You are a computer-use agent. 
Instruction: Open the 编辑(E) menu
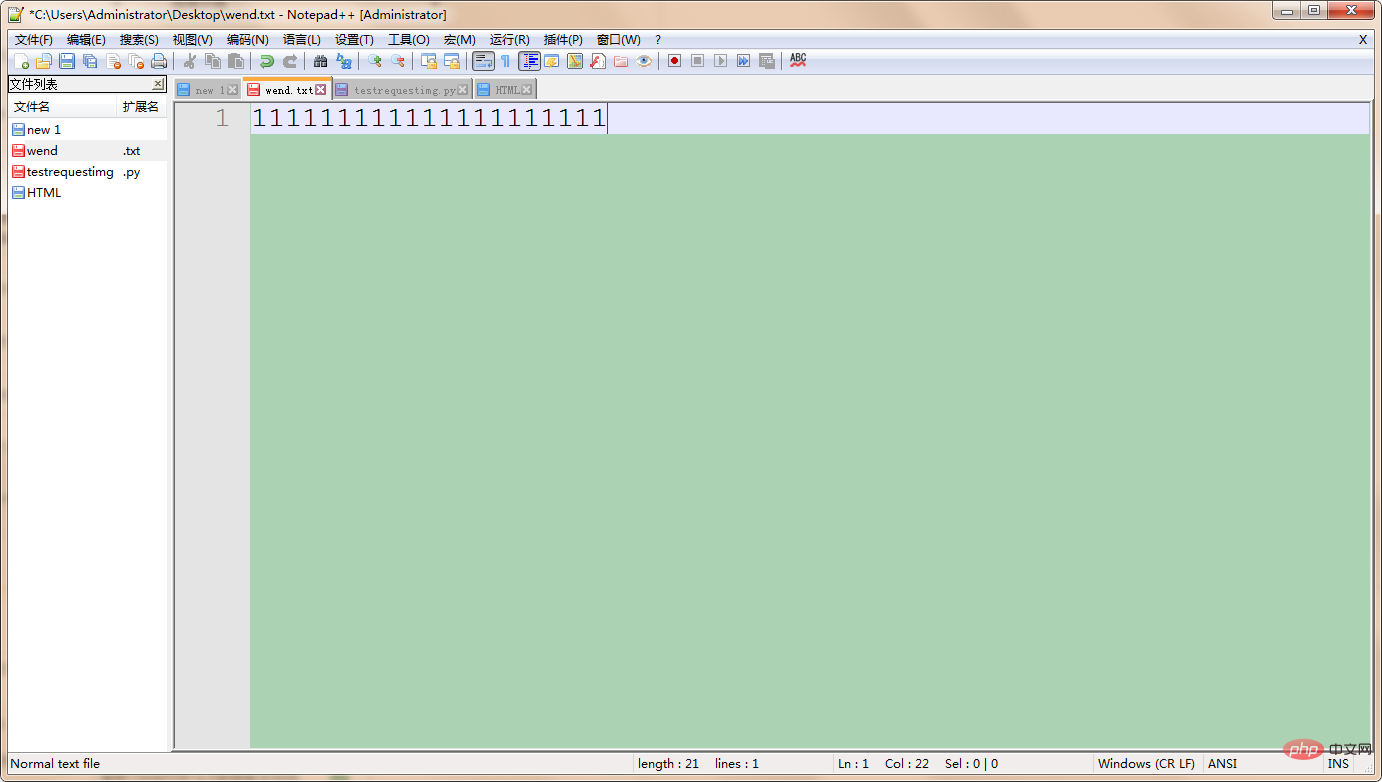86,40
